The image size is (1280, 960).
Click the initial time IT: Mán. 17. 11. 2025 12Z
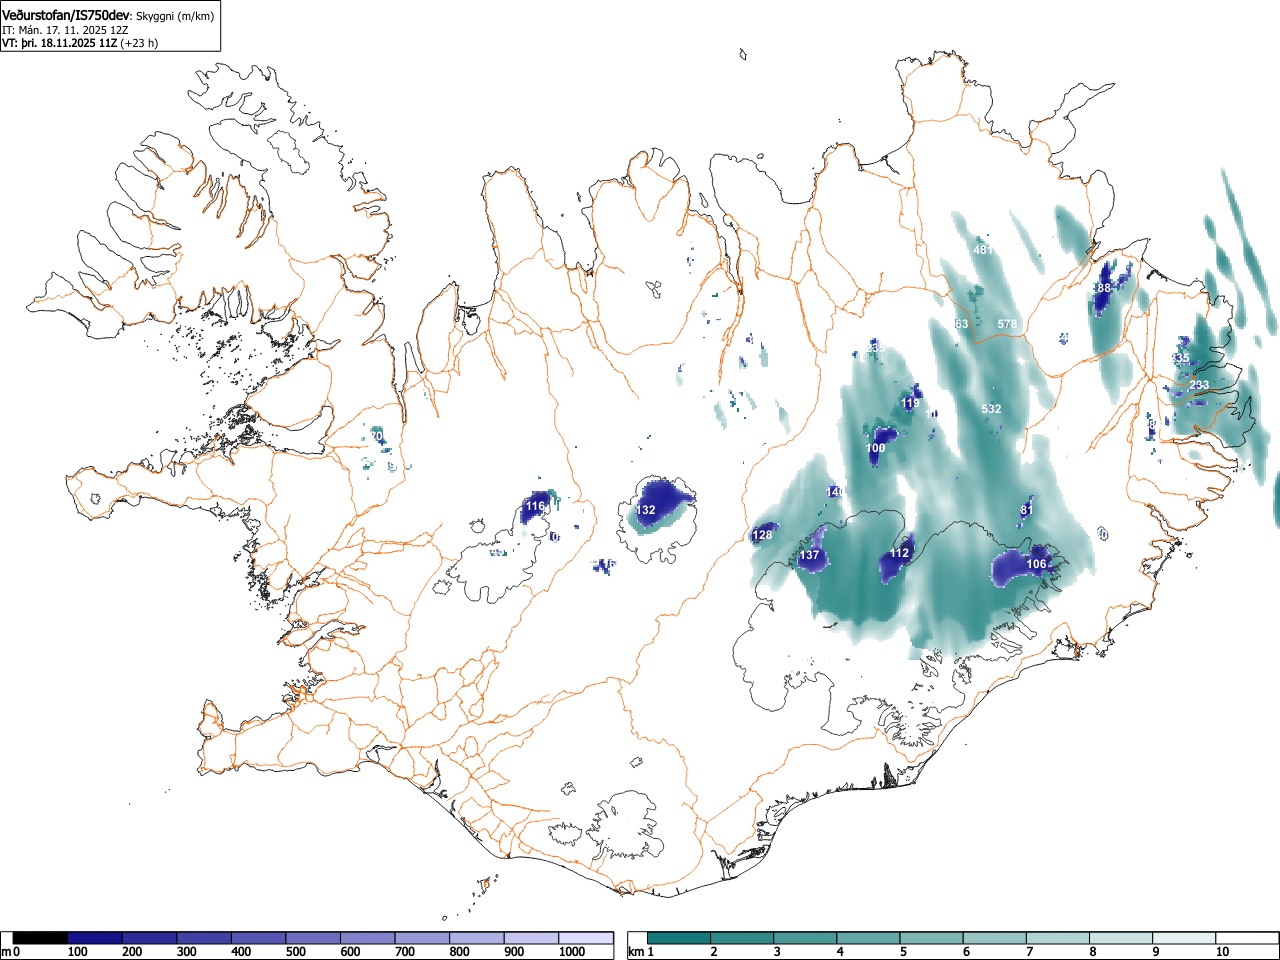click(66, 30)
